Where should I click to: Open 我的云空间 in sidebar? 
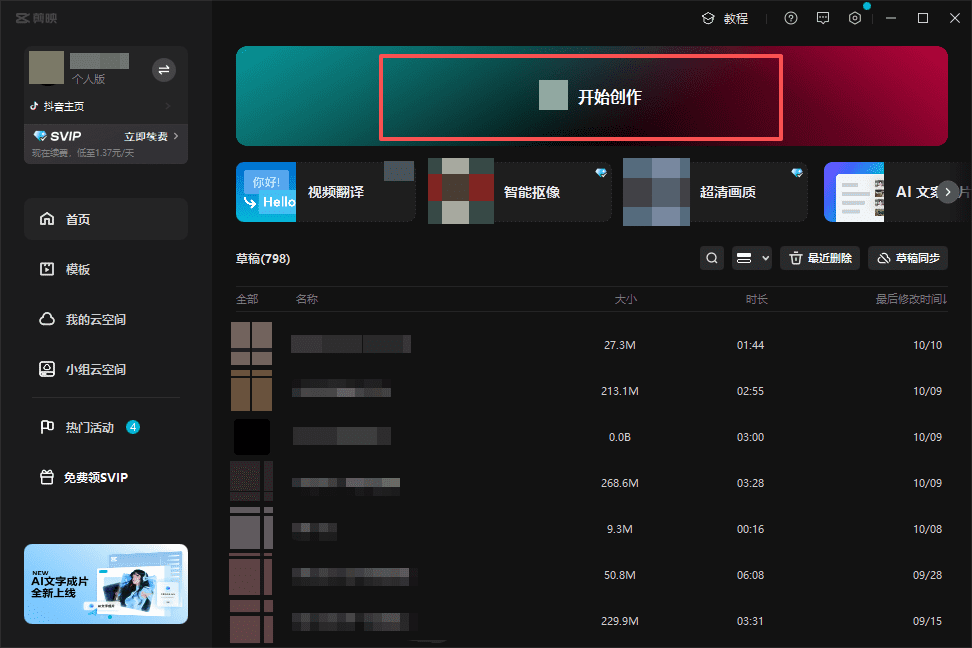95,319
